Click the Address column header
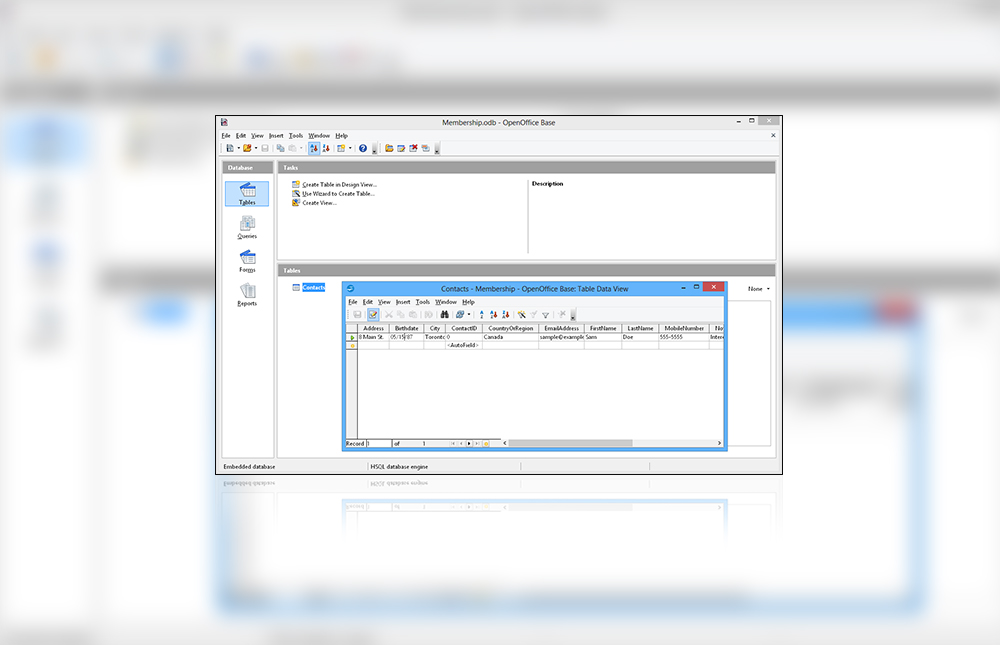This screenshot has width=1000, height=645. click(x=374, y=328)
